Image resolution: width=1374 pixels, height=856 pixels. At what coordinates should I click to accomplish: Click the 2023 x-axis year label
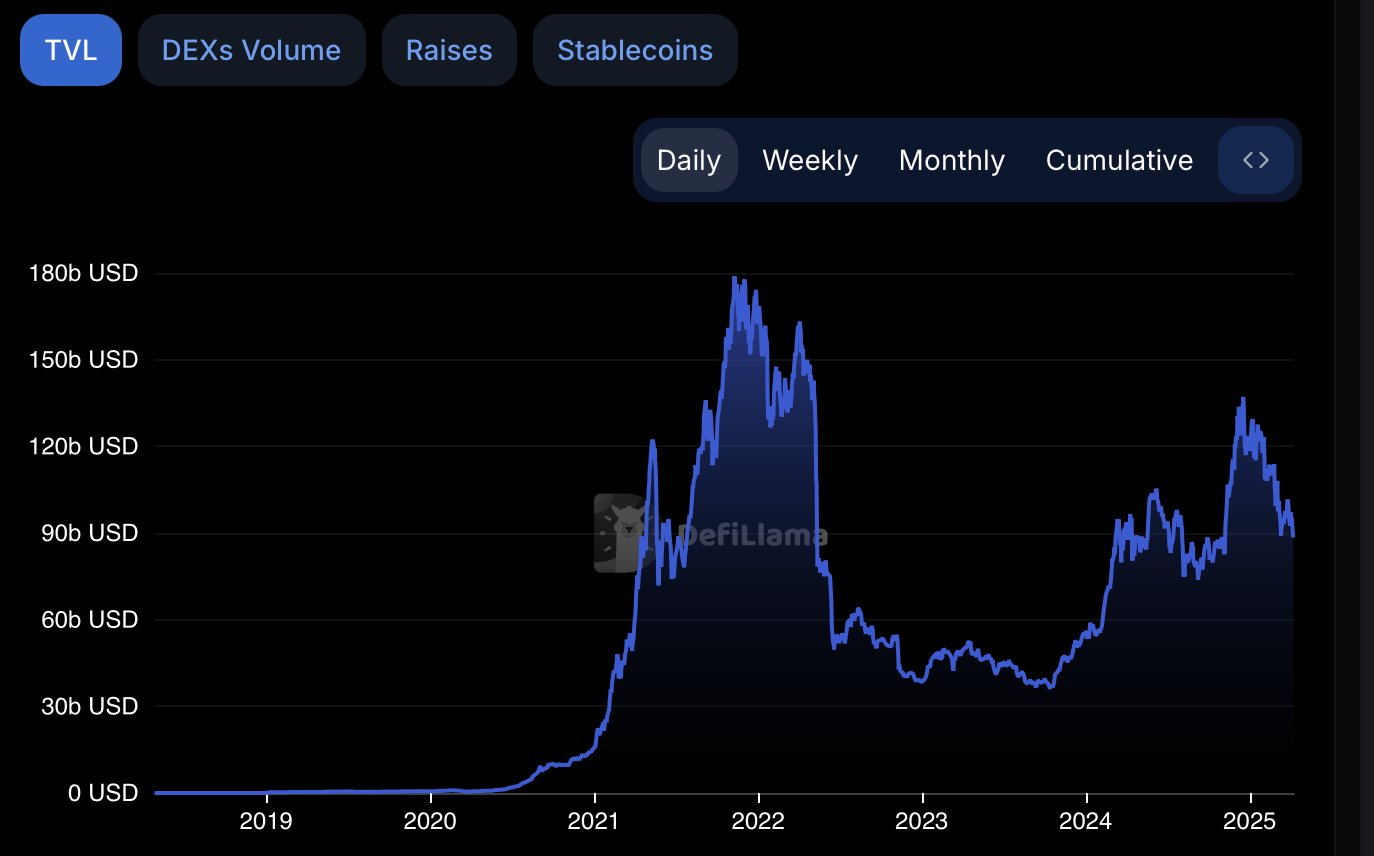922,822
